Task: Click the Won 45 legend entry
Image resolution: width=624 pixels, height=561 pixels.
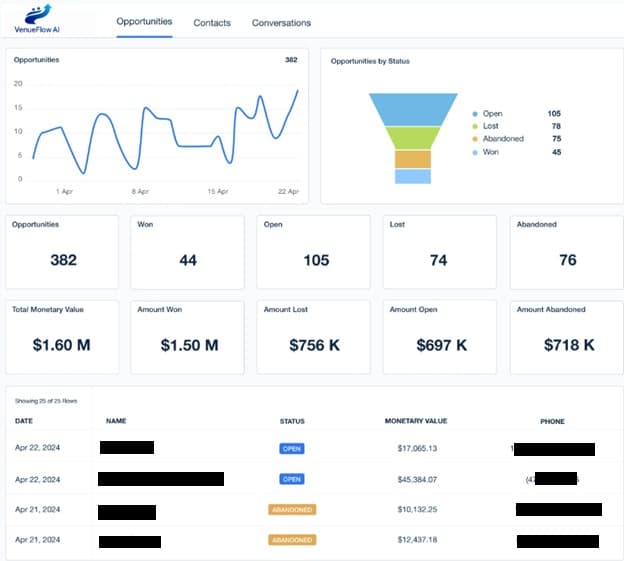Action: [516, 152]
